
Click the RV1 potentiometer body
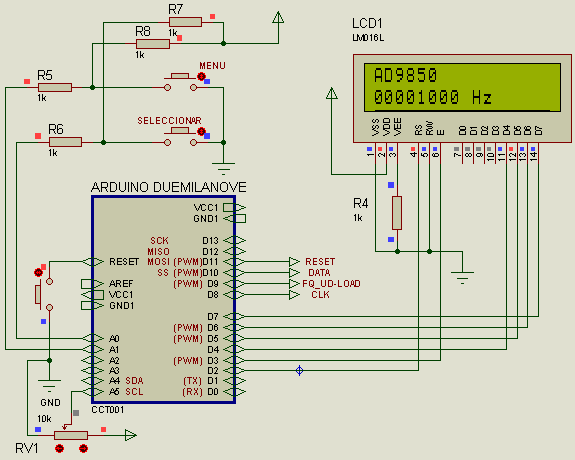[x=71, y=435]
